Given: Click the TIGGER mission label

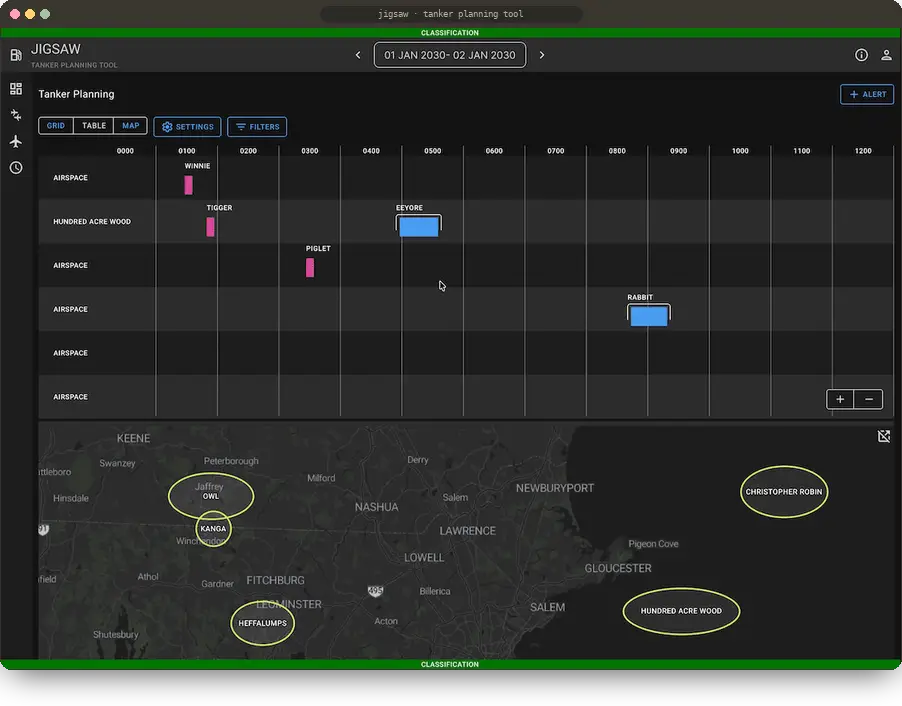Looking at the screenshot, I should [x=219, y=208].
